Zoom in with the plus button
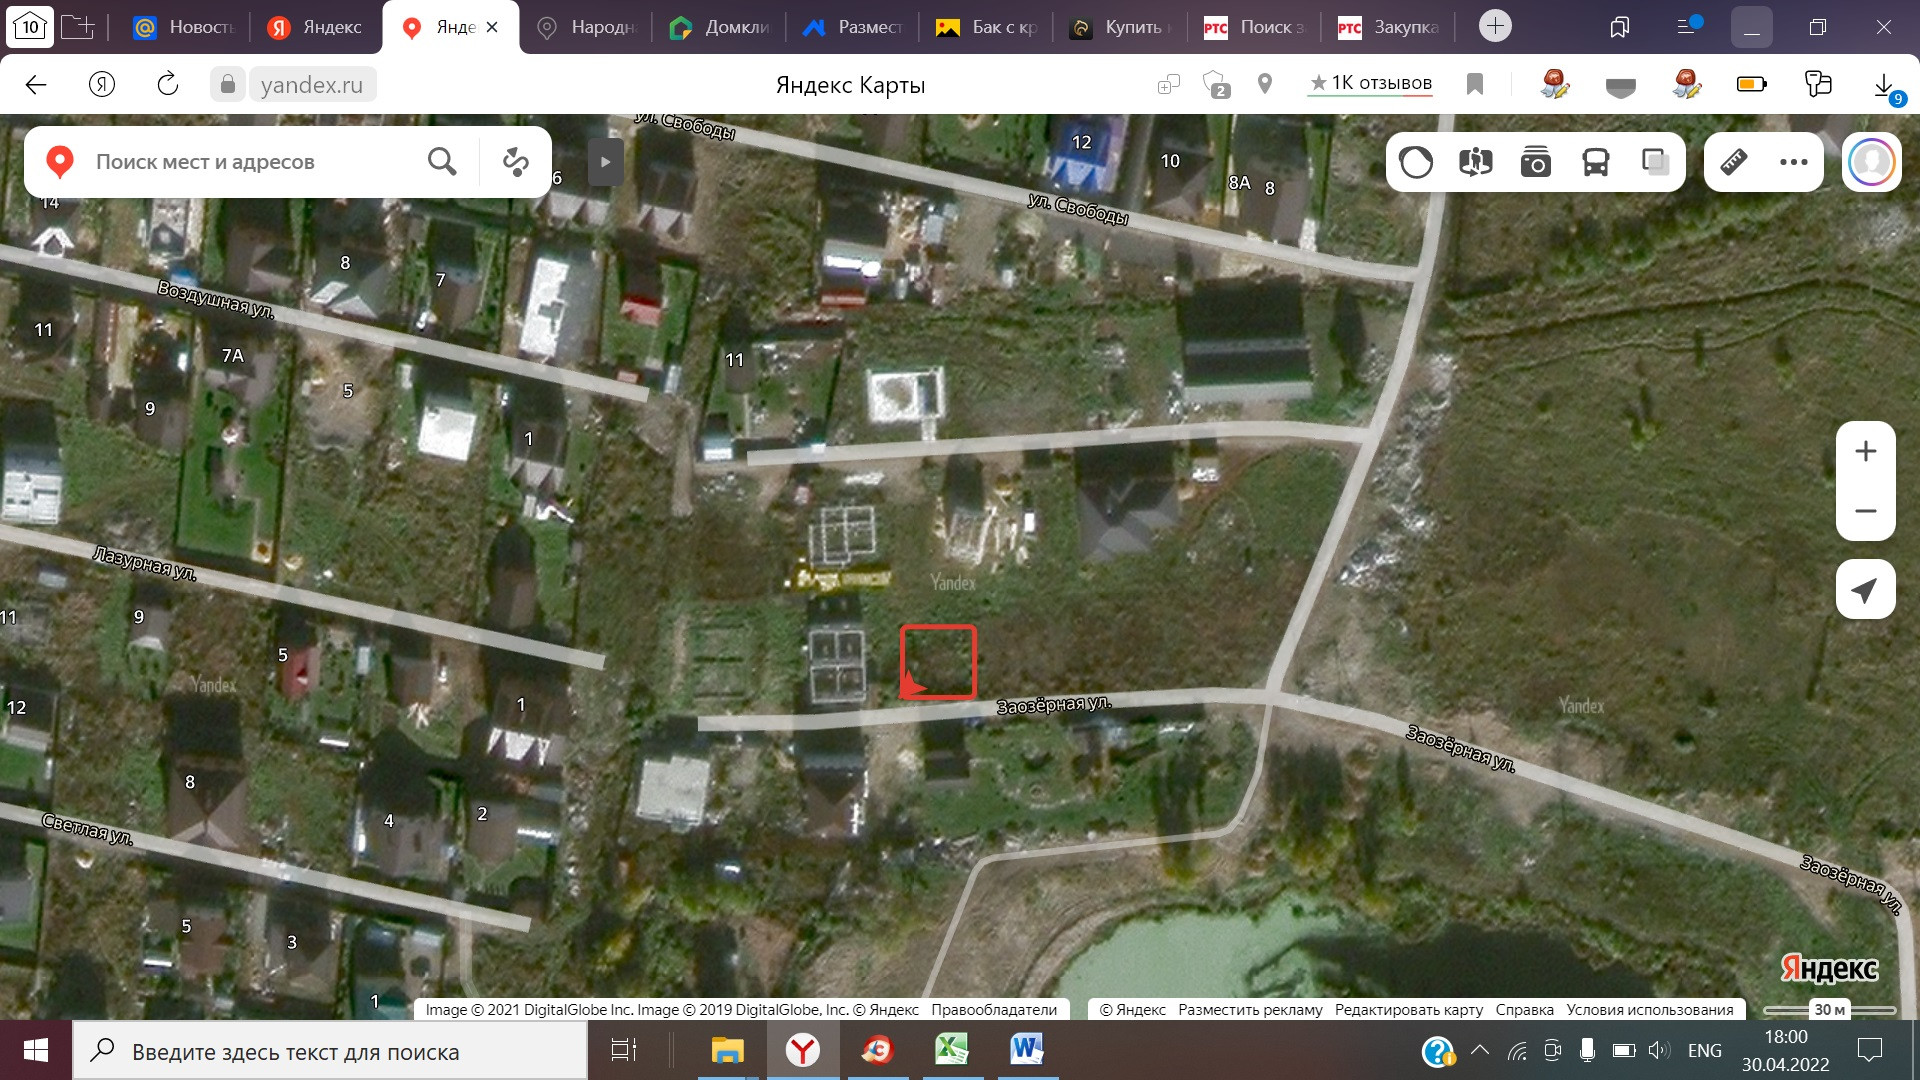Viewport: 1920px width, 1080px height. 1865,452
